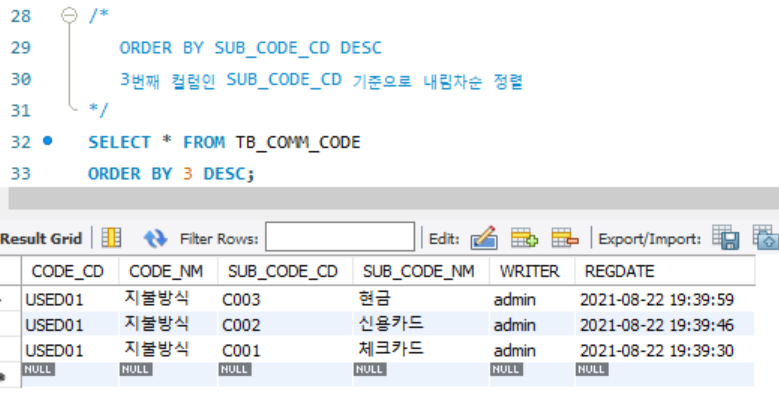Select cell C001 in SUB_CODE_CD column

(285, 350)
